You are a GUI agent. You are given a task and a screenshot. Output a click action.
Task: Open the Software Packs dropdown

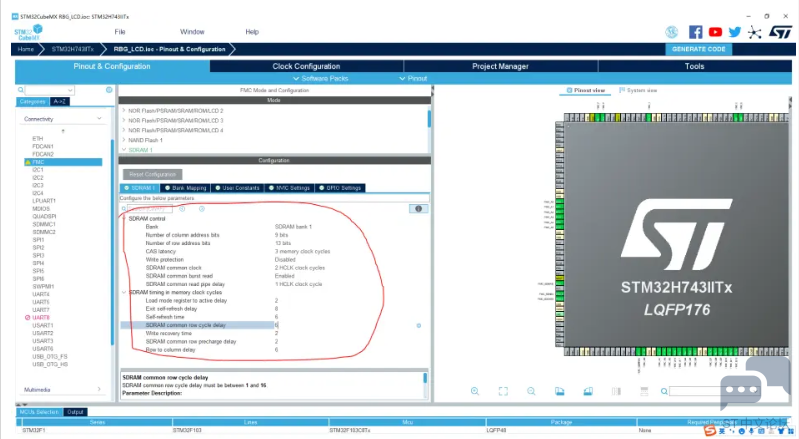321,78
